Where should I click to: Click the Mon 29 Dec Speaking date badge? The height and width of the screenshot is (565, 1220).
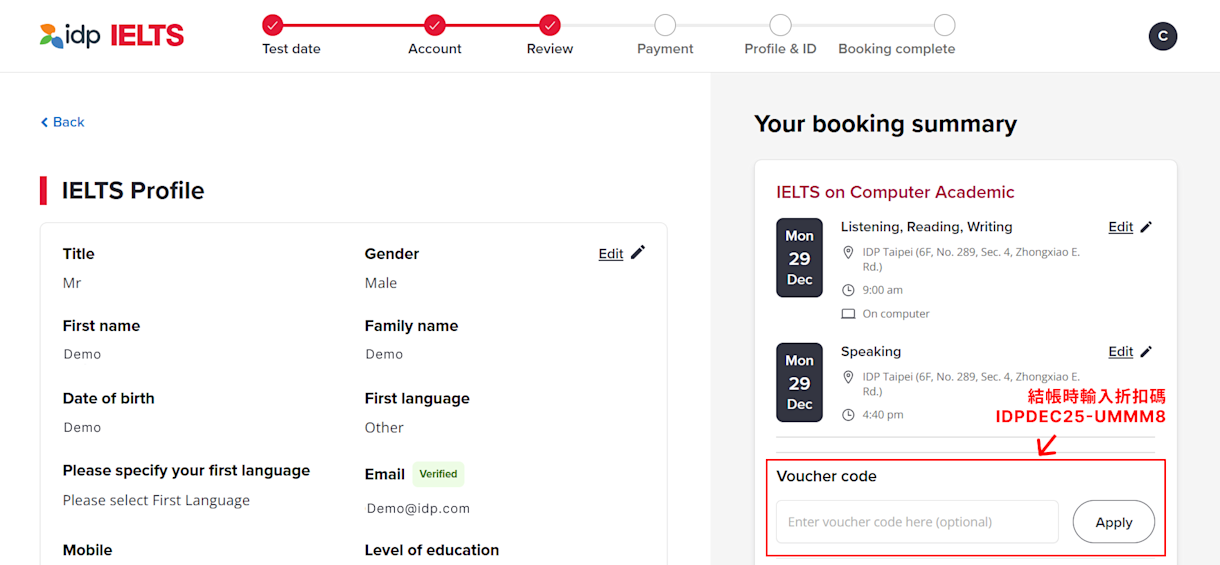pyautogui.click(x=799, y=383)
